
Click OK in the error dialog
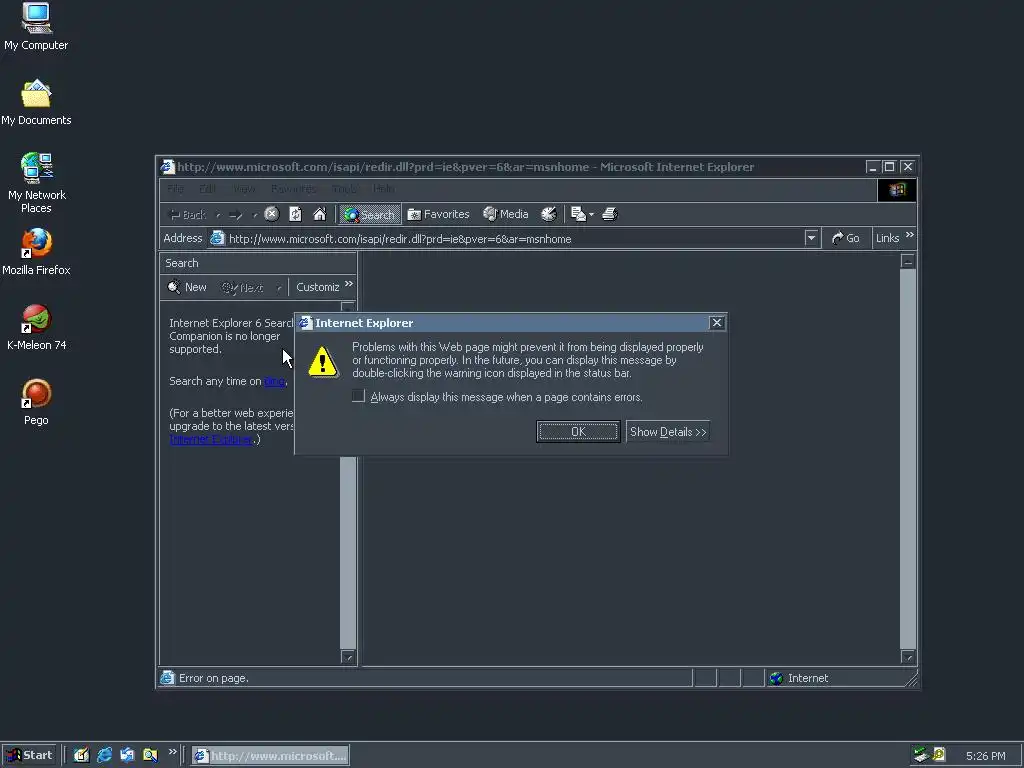(x=578, y=432)
